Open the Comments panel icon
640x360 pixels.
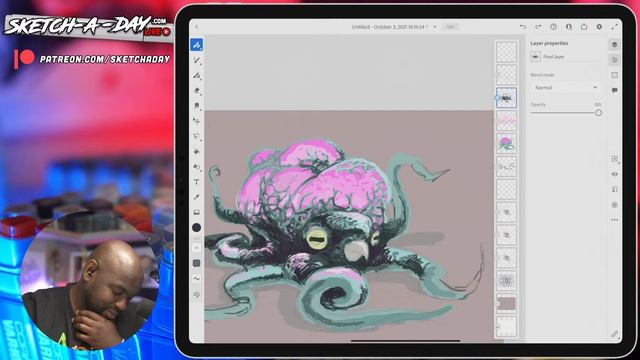tap(615, 90)
